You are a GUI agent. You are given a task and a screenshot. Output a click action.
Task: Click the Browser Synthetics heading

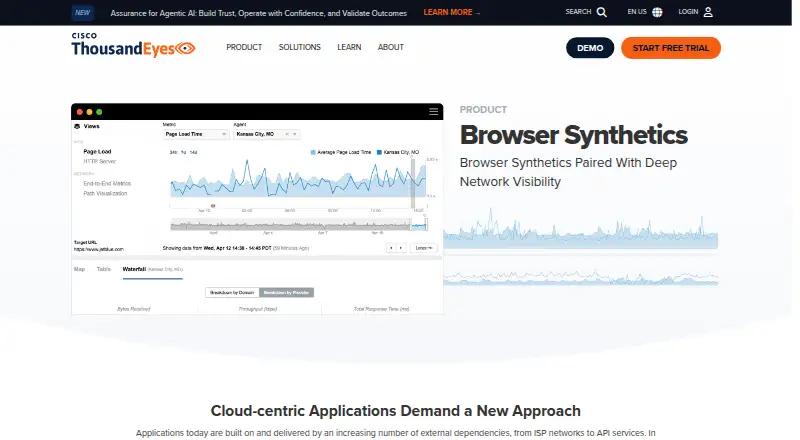pos(573,135)
